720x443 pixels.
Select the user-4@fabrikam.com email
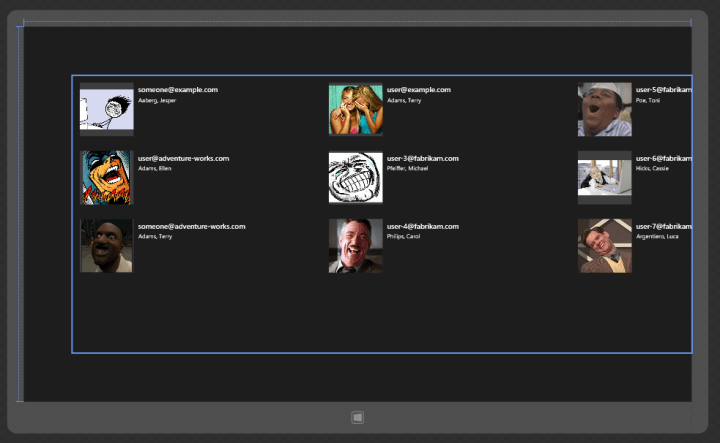(422, 227)
